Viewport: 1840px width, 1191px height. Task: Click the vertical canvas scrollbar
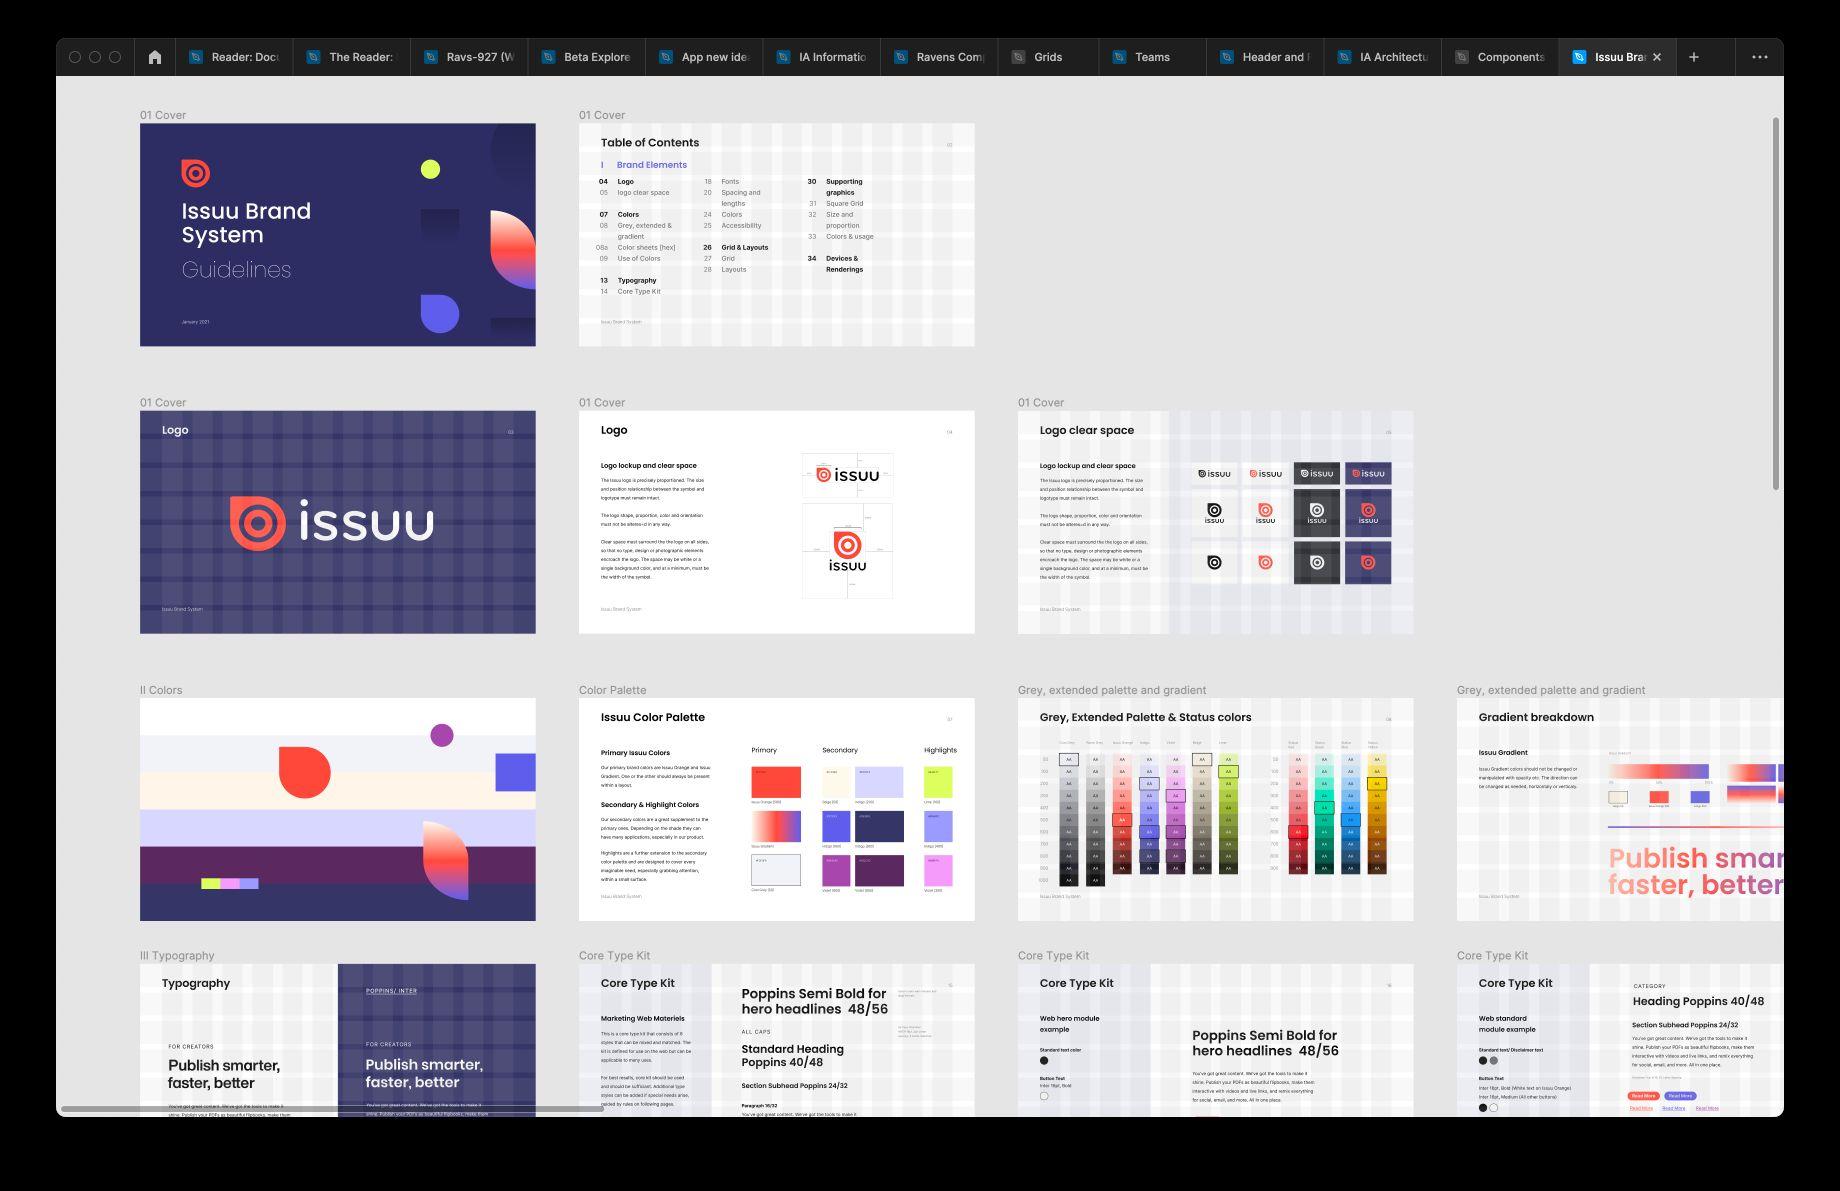(1776, 304)
